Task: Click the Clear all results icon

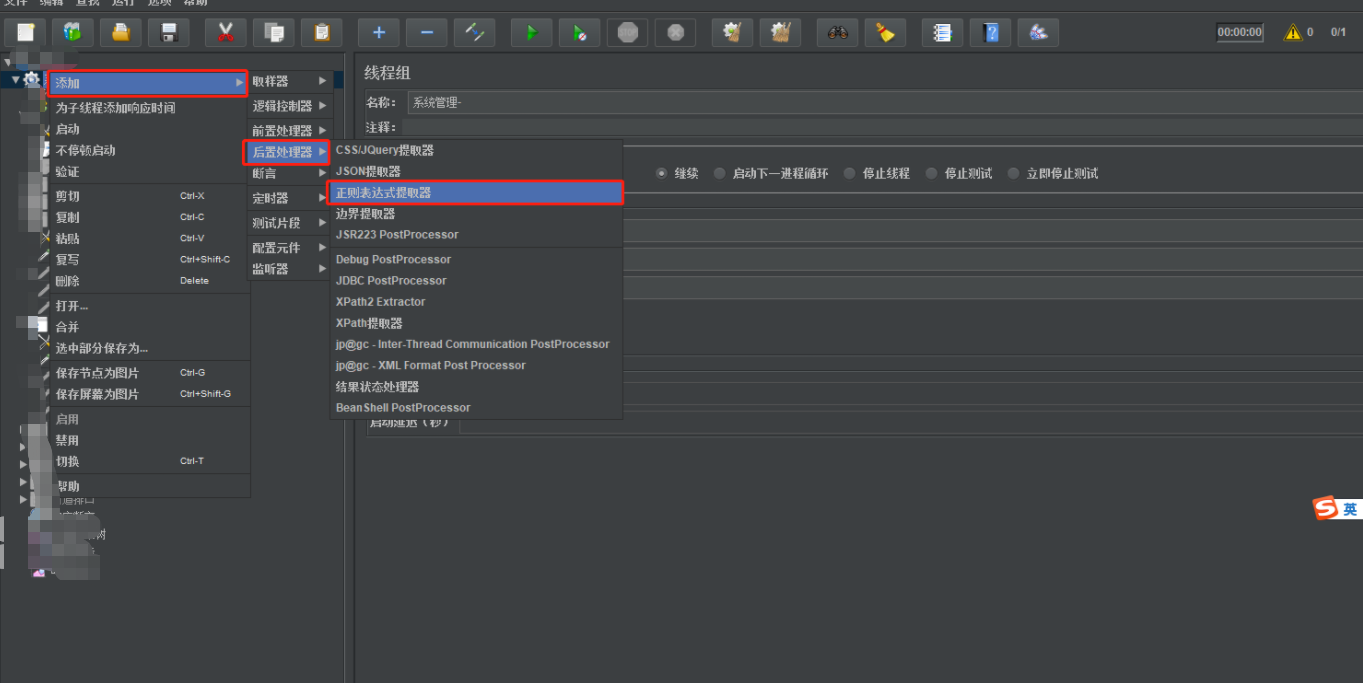Action: coord(781,32)
